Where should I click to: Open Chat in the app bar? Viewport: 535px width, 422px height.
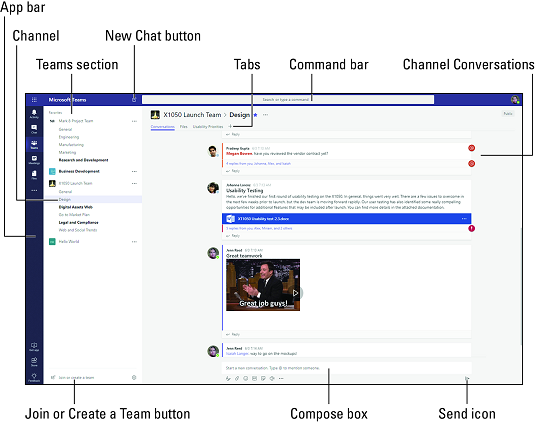34,129
